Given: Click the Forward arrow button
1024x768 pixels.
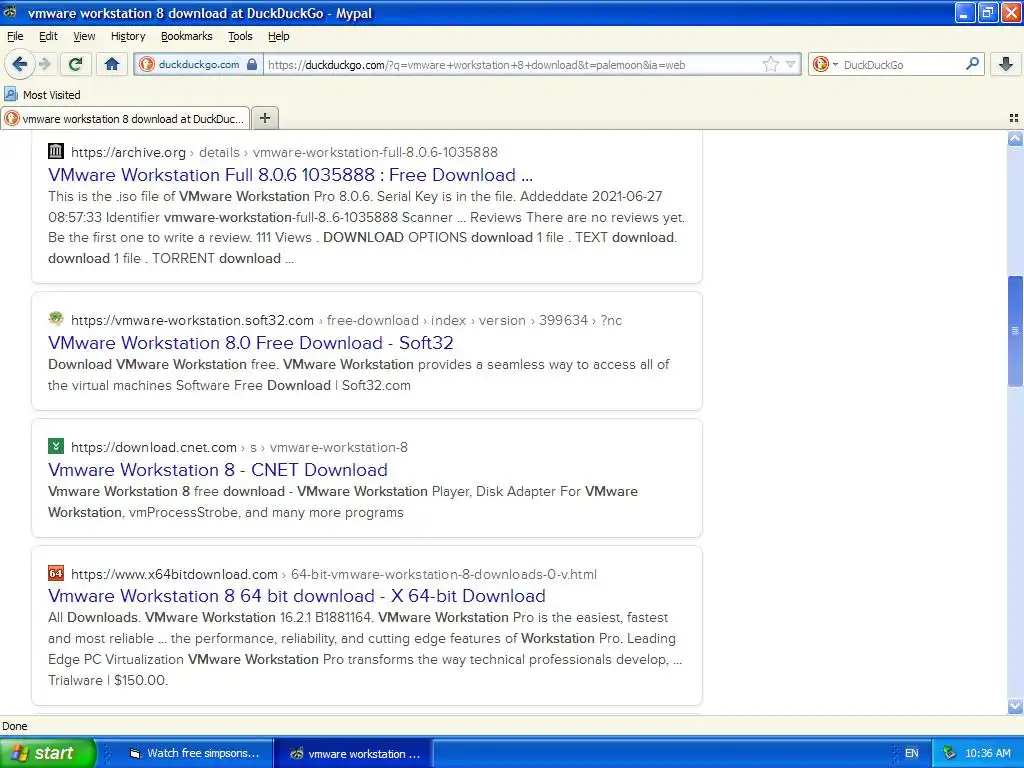Looking at the screenshot, I should click(x=44, y=64).
